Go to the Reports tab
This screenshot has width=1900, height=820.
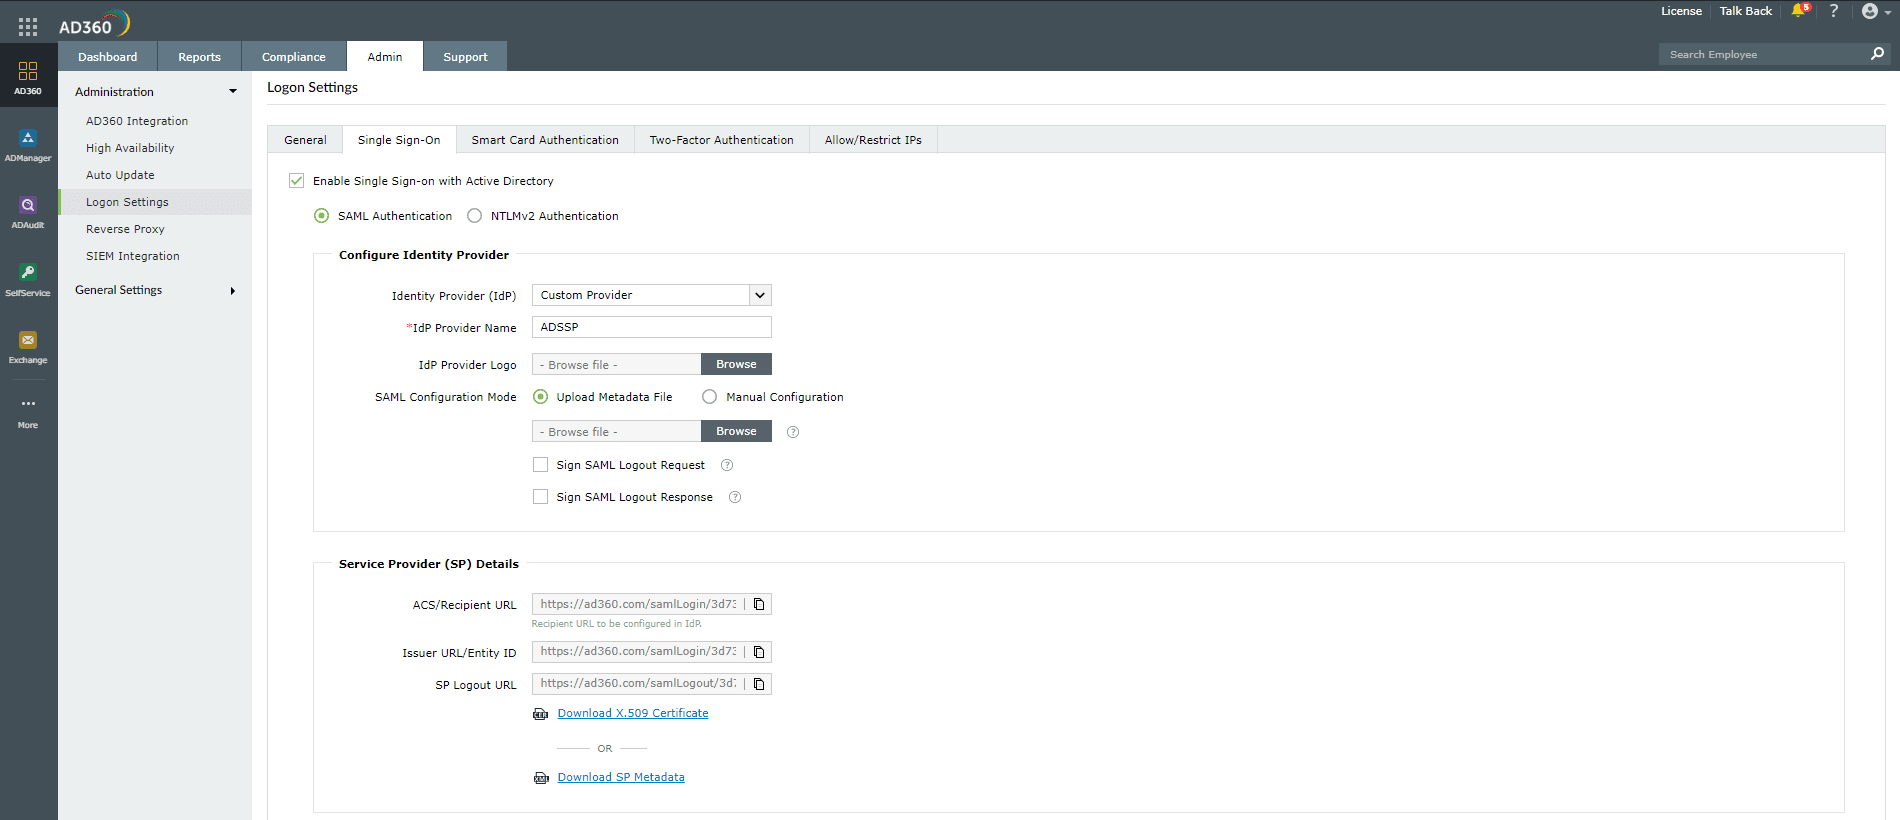point(200,56)
